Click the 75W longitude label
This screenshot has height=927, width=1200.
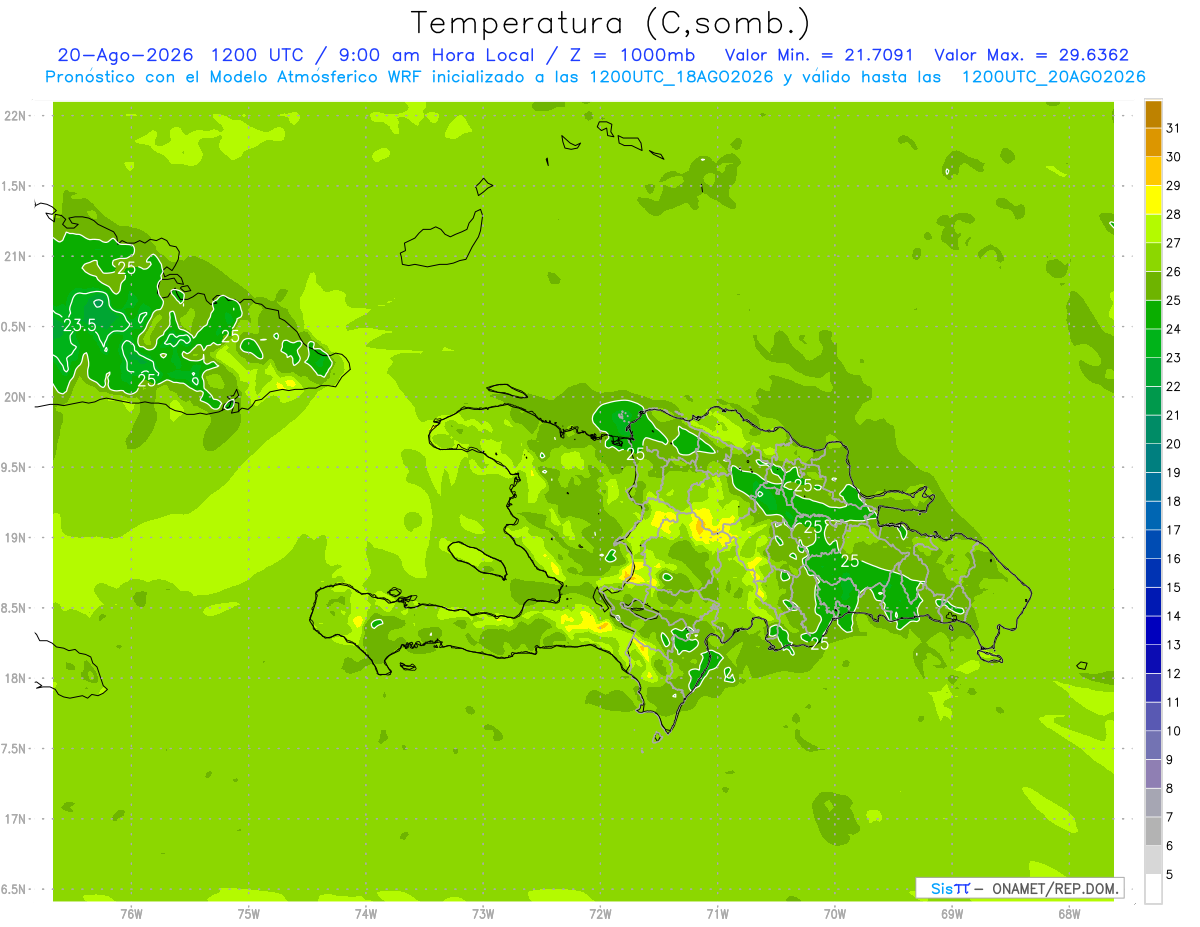pos(248,913)
